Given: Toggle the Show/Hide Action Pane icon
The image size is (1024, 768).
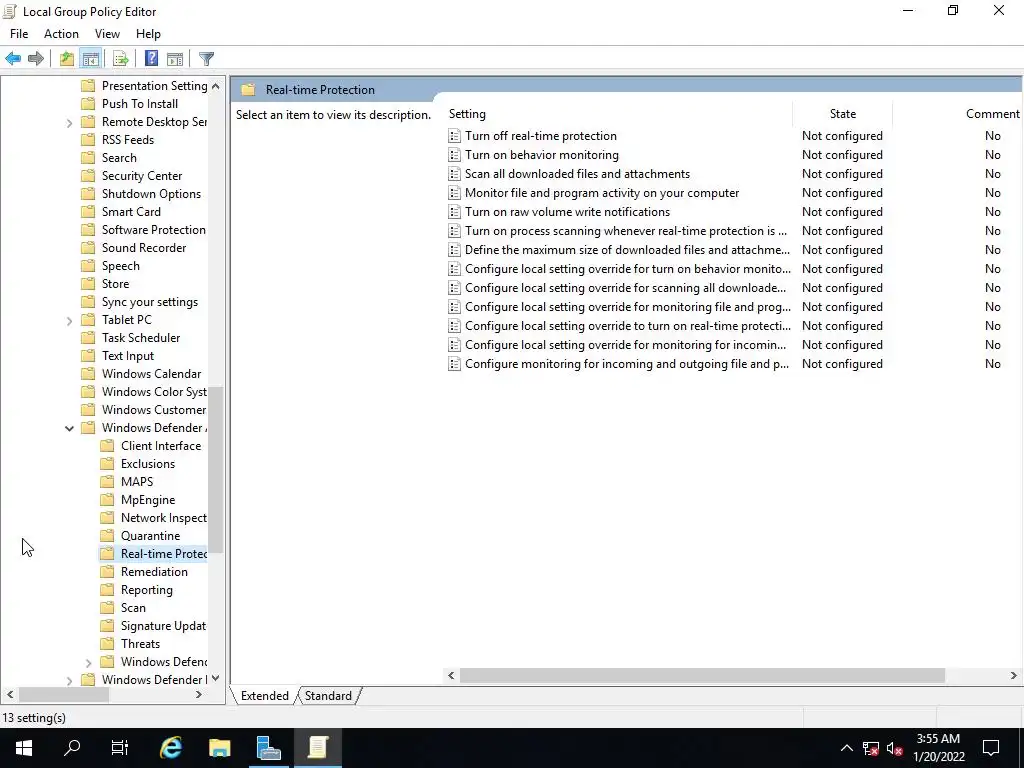Looking at the screenshot, I should 175,59.
